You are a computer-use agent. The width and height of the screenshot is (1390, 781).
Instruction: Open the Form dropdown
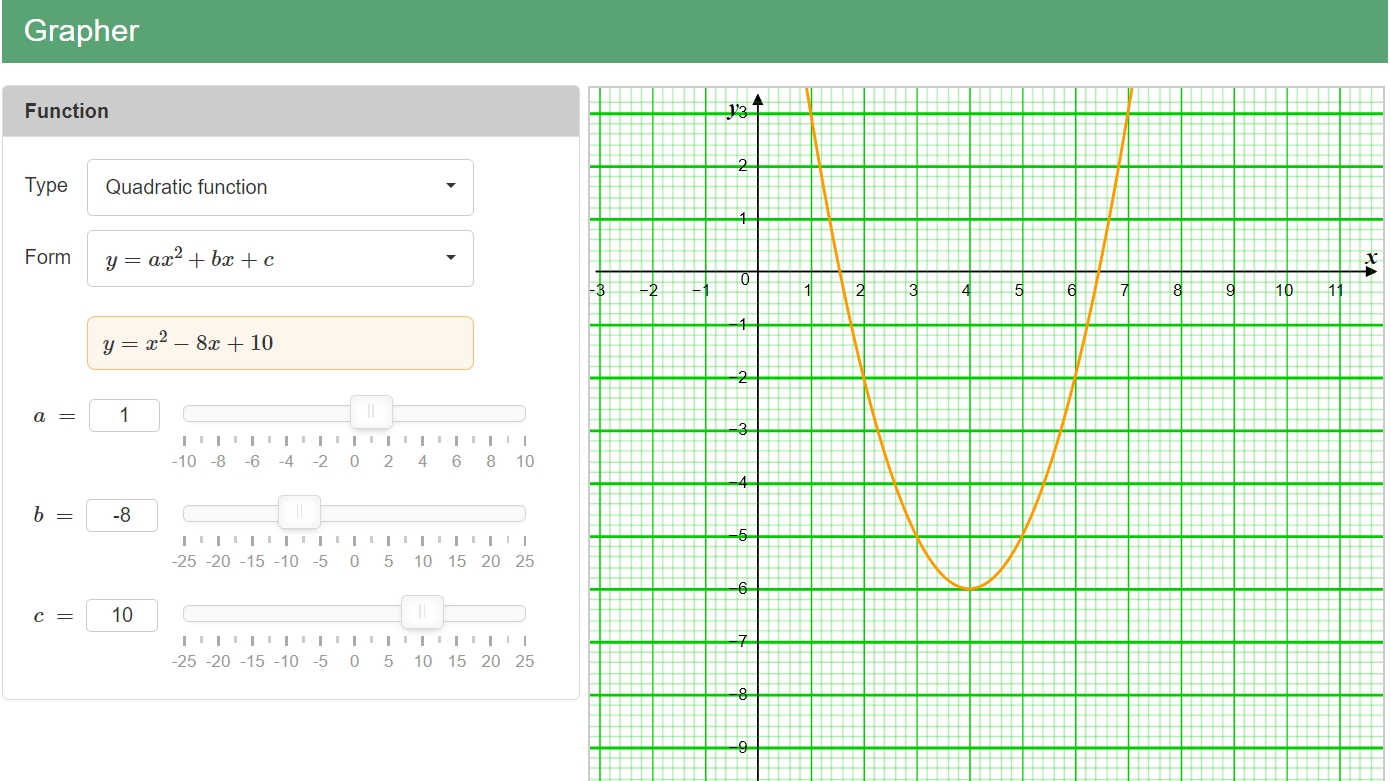tap(280, 258)
